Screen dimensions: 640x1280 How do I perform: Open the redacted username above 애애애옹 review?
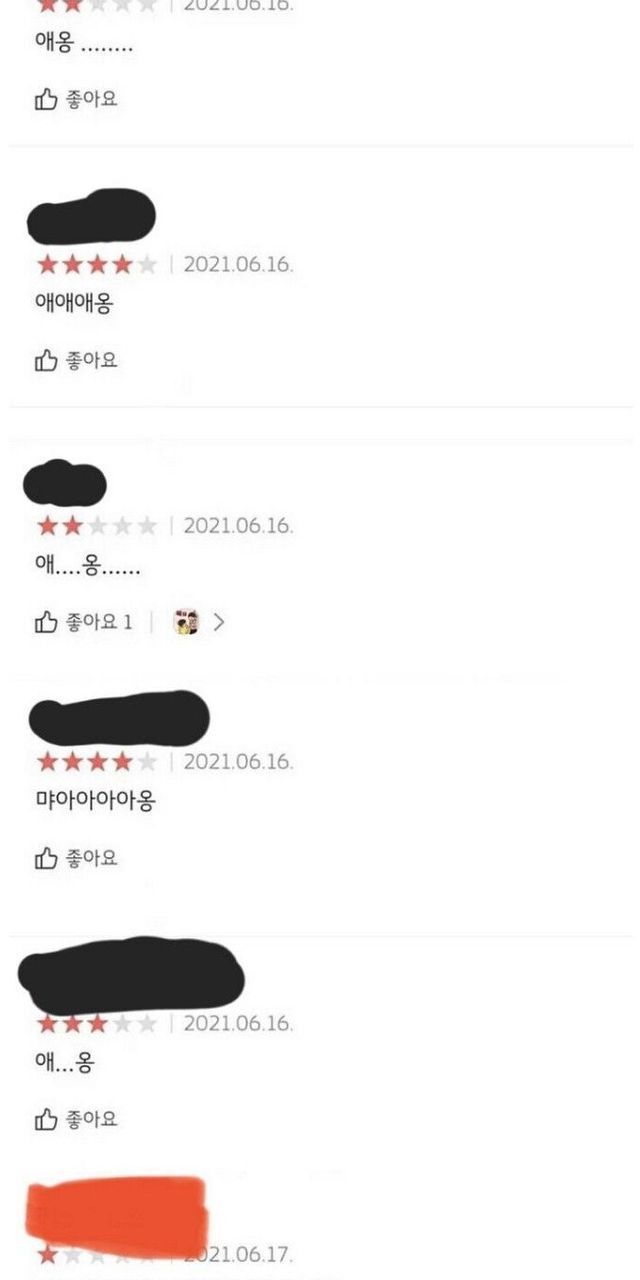click(92, 217)
